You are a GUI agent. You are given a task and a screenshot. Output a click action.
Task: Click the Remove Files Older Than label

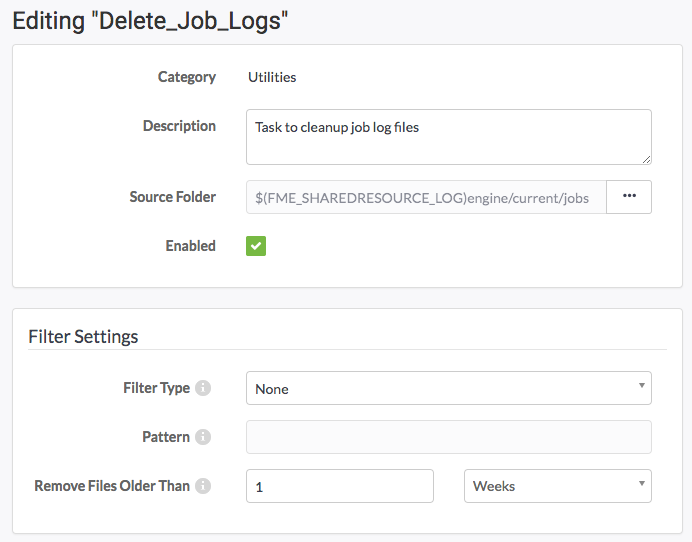point(112,486)
